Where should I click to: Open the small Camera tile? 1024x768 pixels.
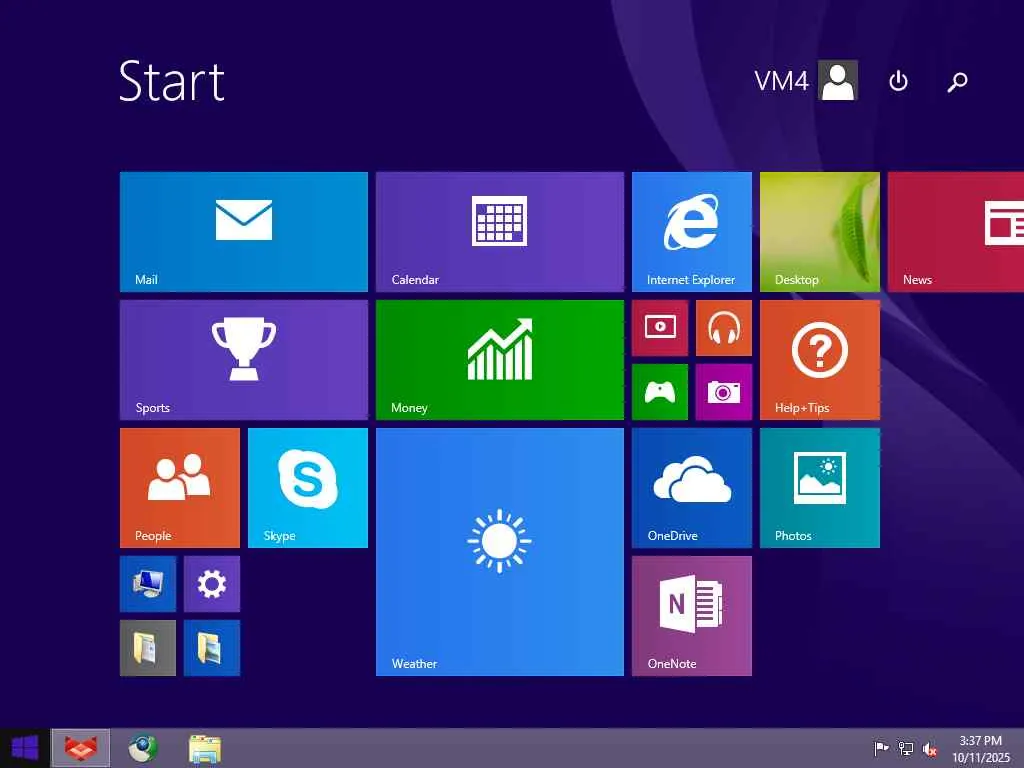724,392
